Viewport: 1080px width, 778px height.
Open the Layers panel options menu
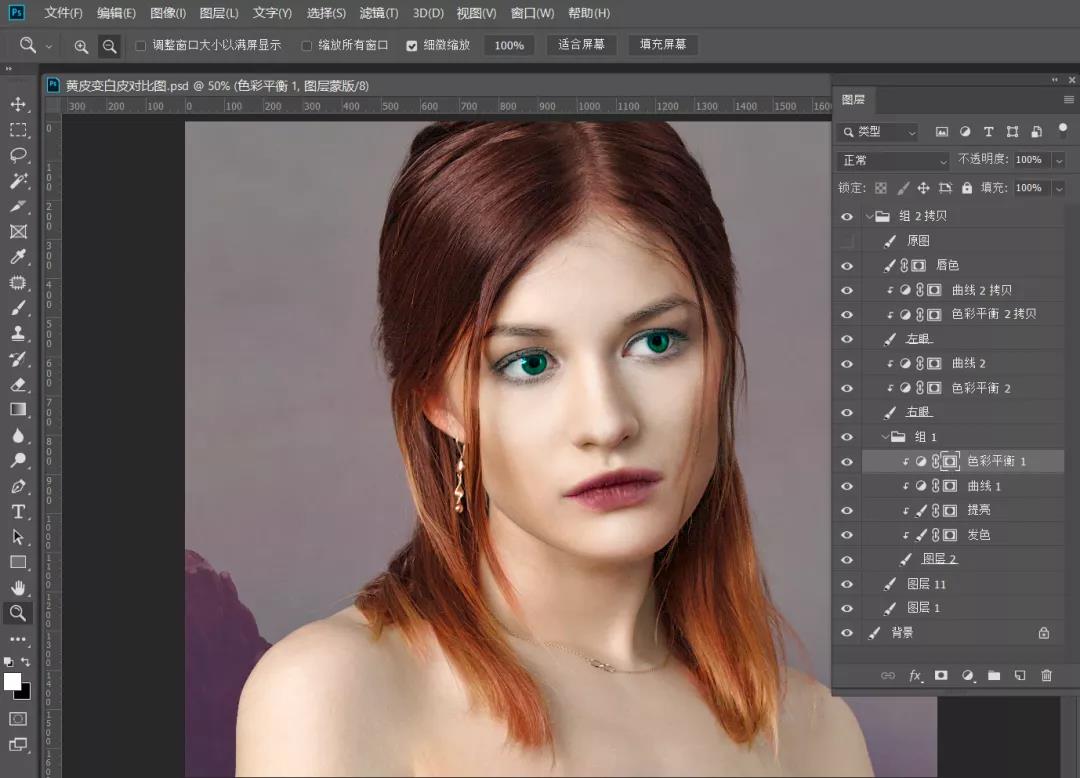1068,100
